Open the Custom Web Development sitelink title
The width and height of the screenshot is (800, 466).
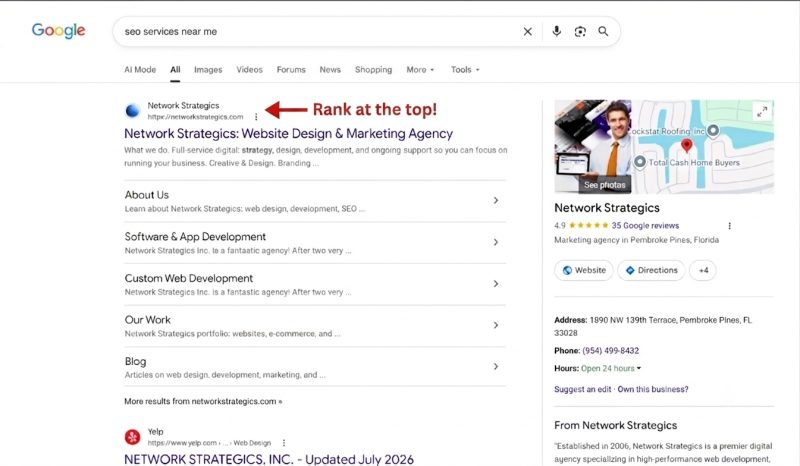189,278
